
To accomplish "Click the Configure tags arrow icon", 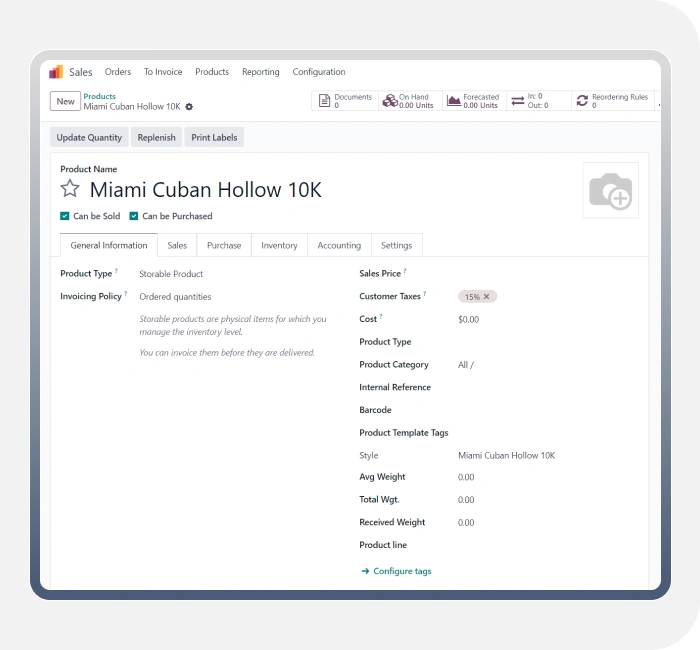I will [365, 571].
